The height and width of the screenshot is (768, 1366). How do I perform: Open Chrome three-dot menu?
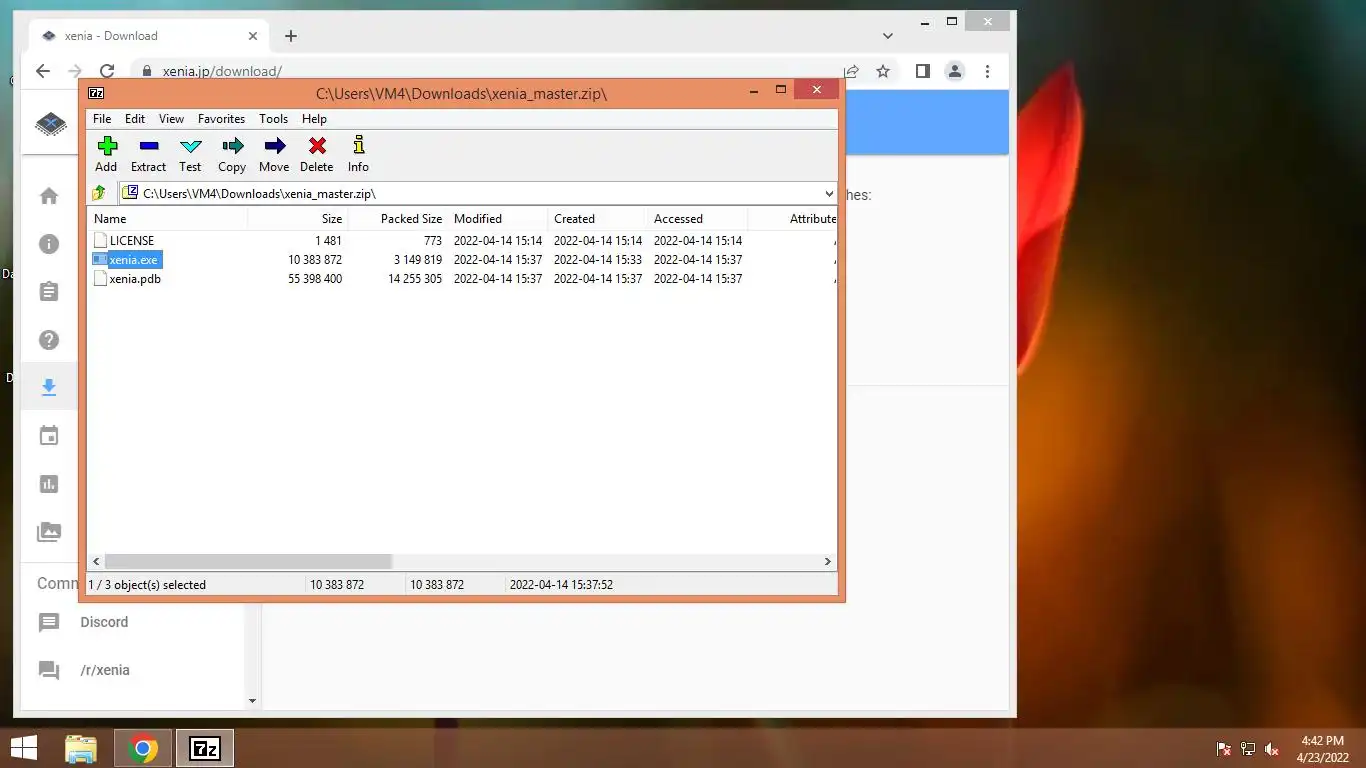point(987,71)
